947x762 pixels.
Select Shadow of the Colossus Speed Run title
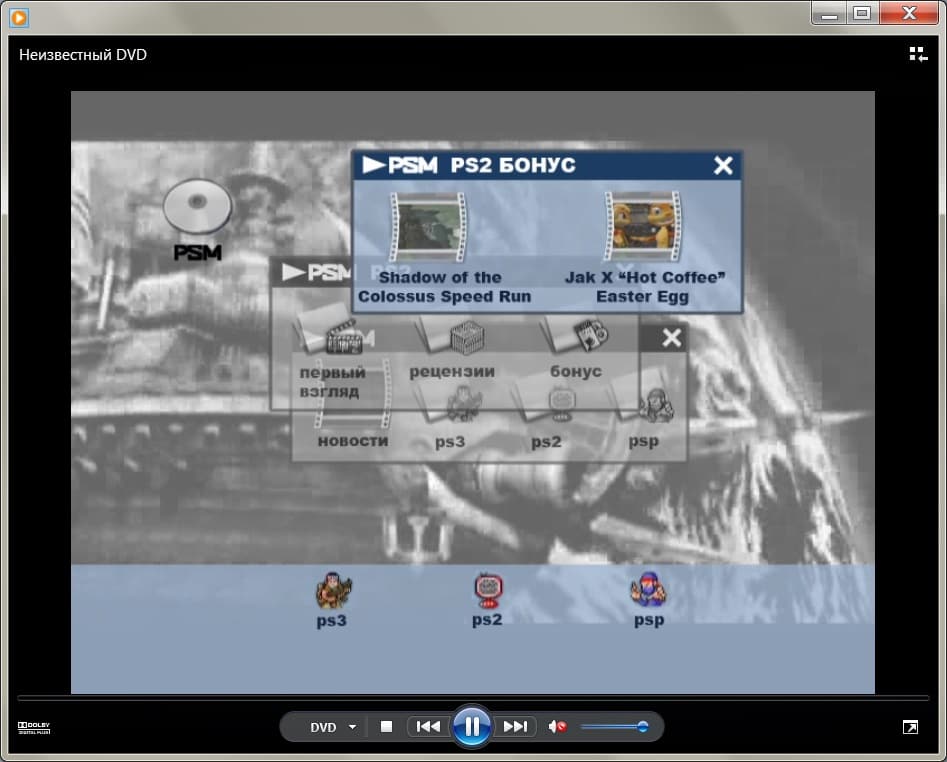(444, 287)
